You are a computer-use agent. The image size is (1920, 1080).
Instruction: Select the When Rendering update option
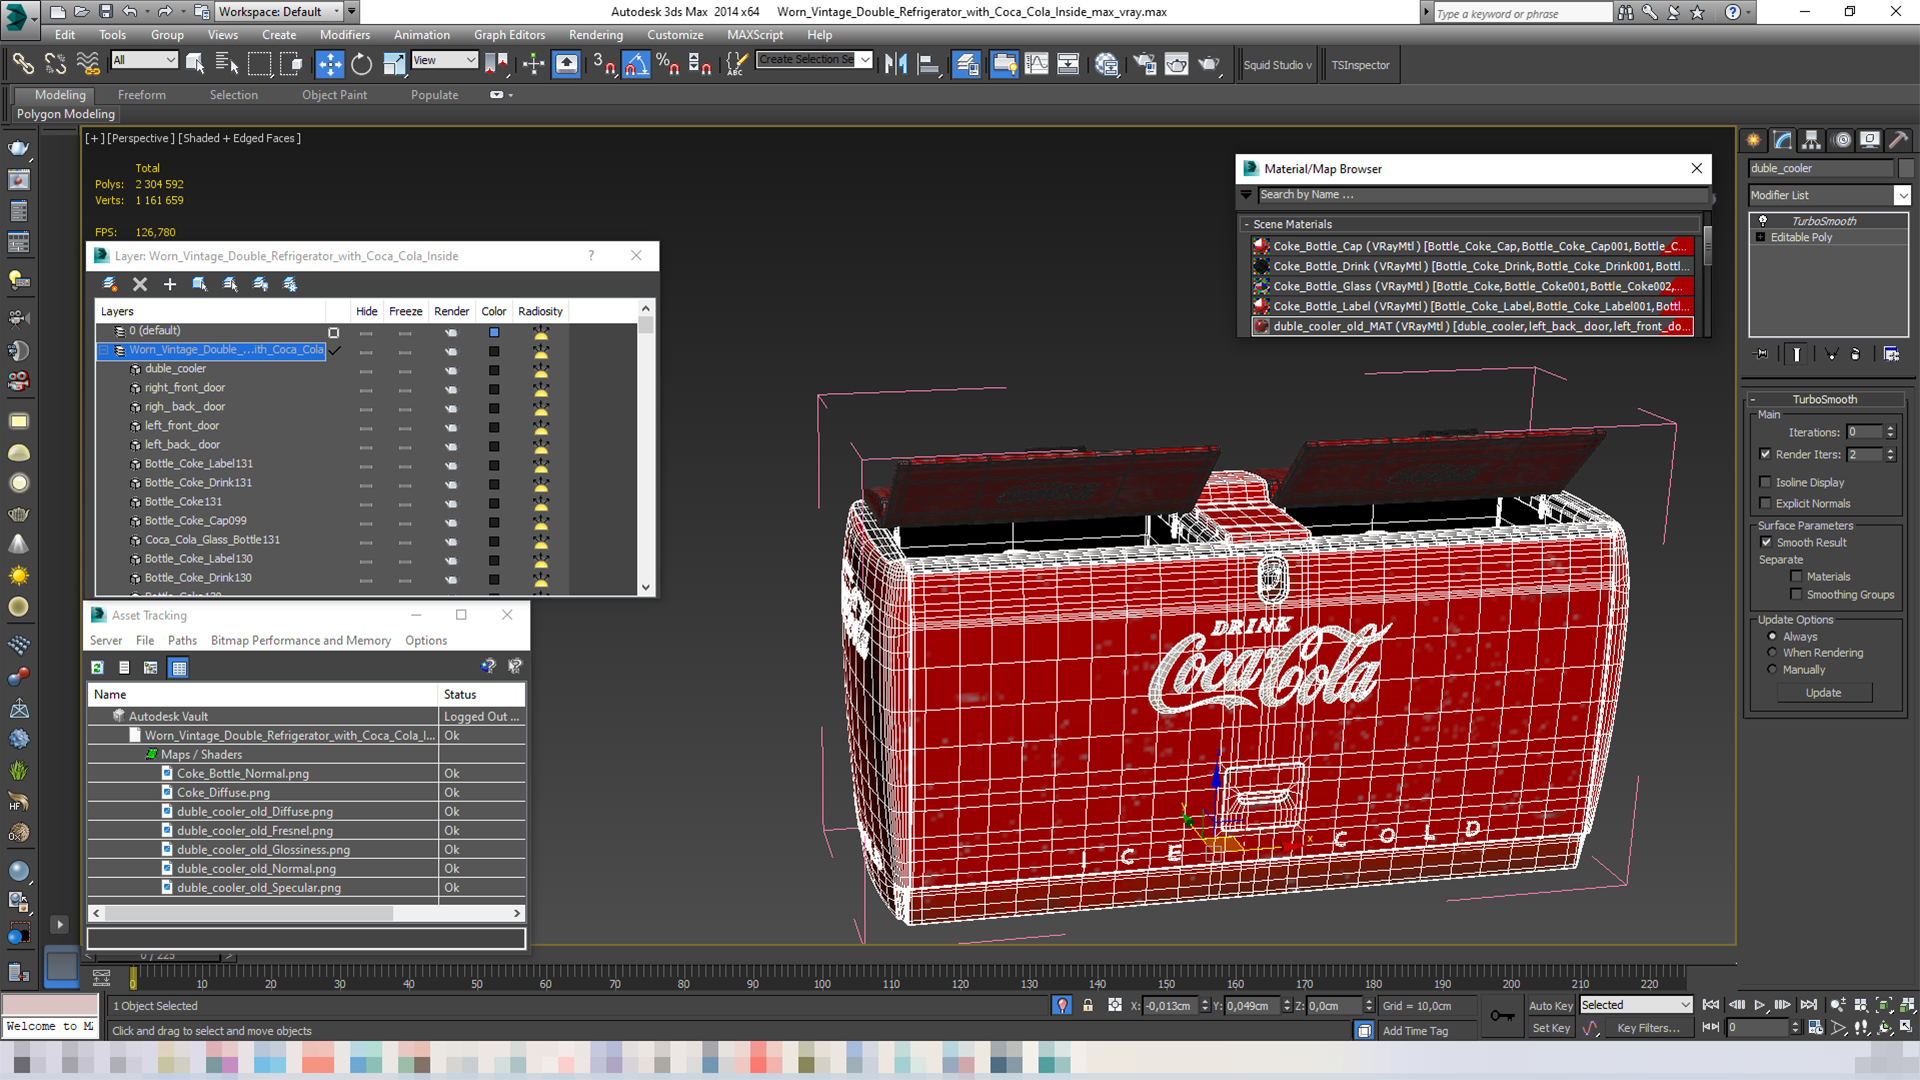[1772, 652]
